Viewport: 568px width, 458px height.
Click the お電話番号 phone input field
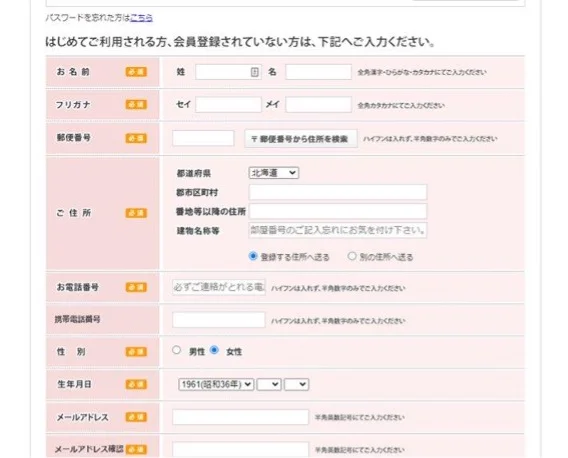coord(219,287)
